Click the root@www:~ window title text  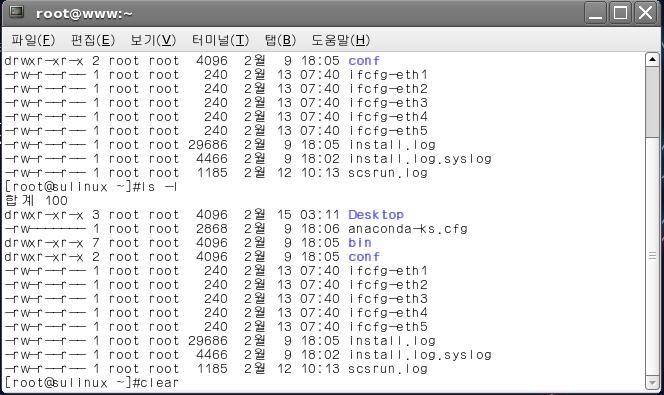84,14
